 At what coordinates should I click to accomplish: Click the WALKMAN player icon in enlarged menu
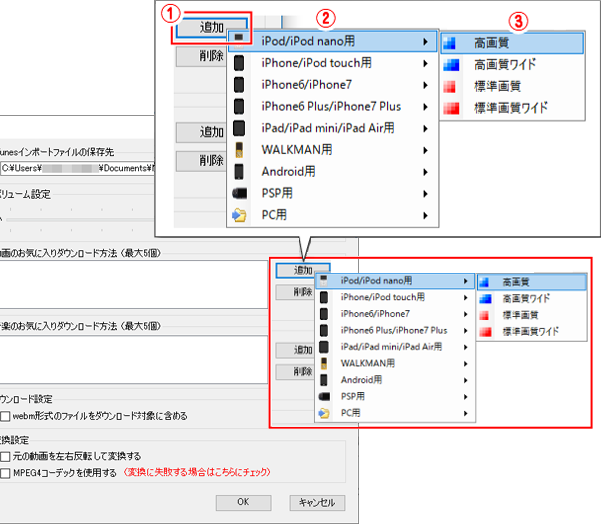click(x=241, y=150)
